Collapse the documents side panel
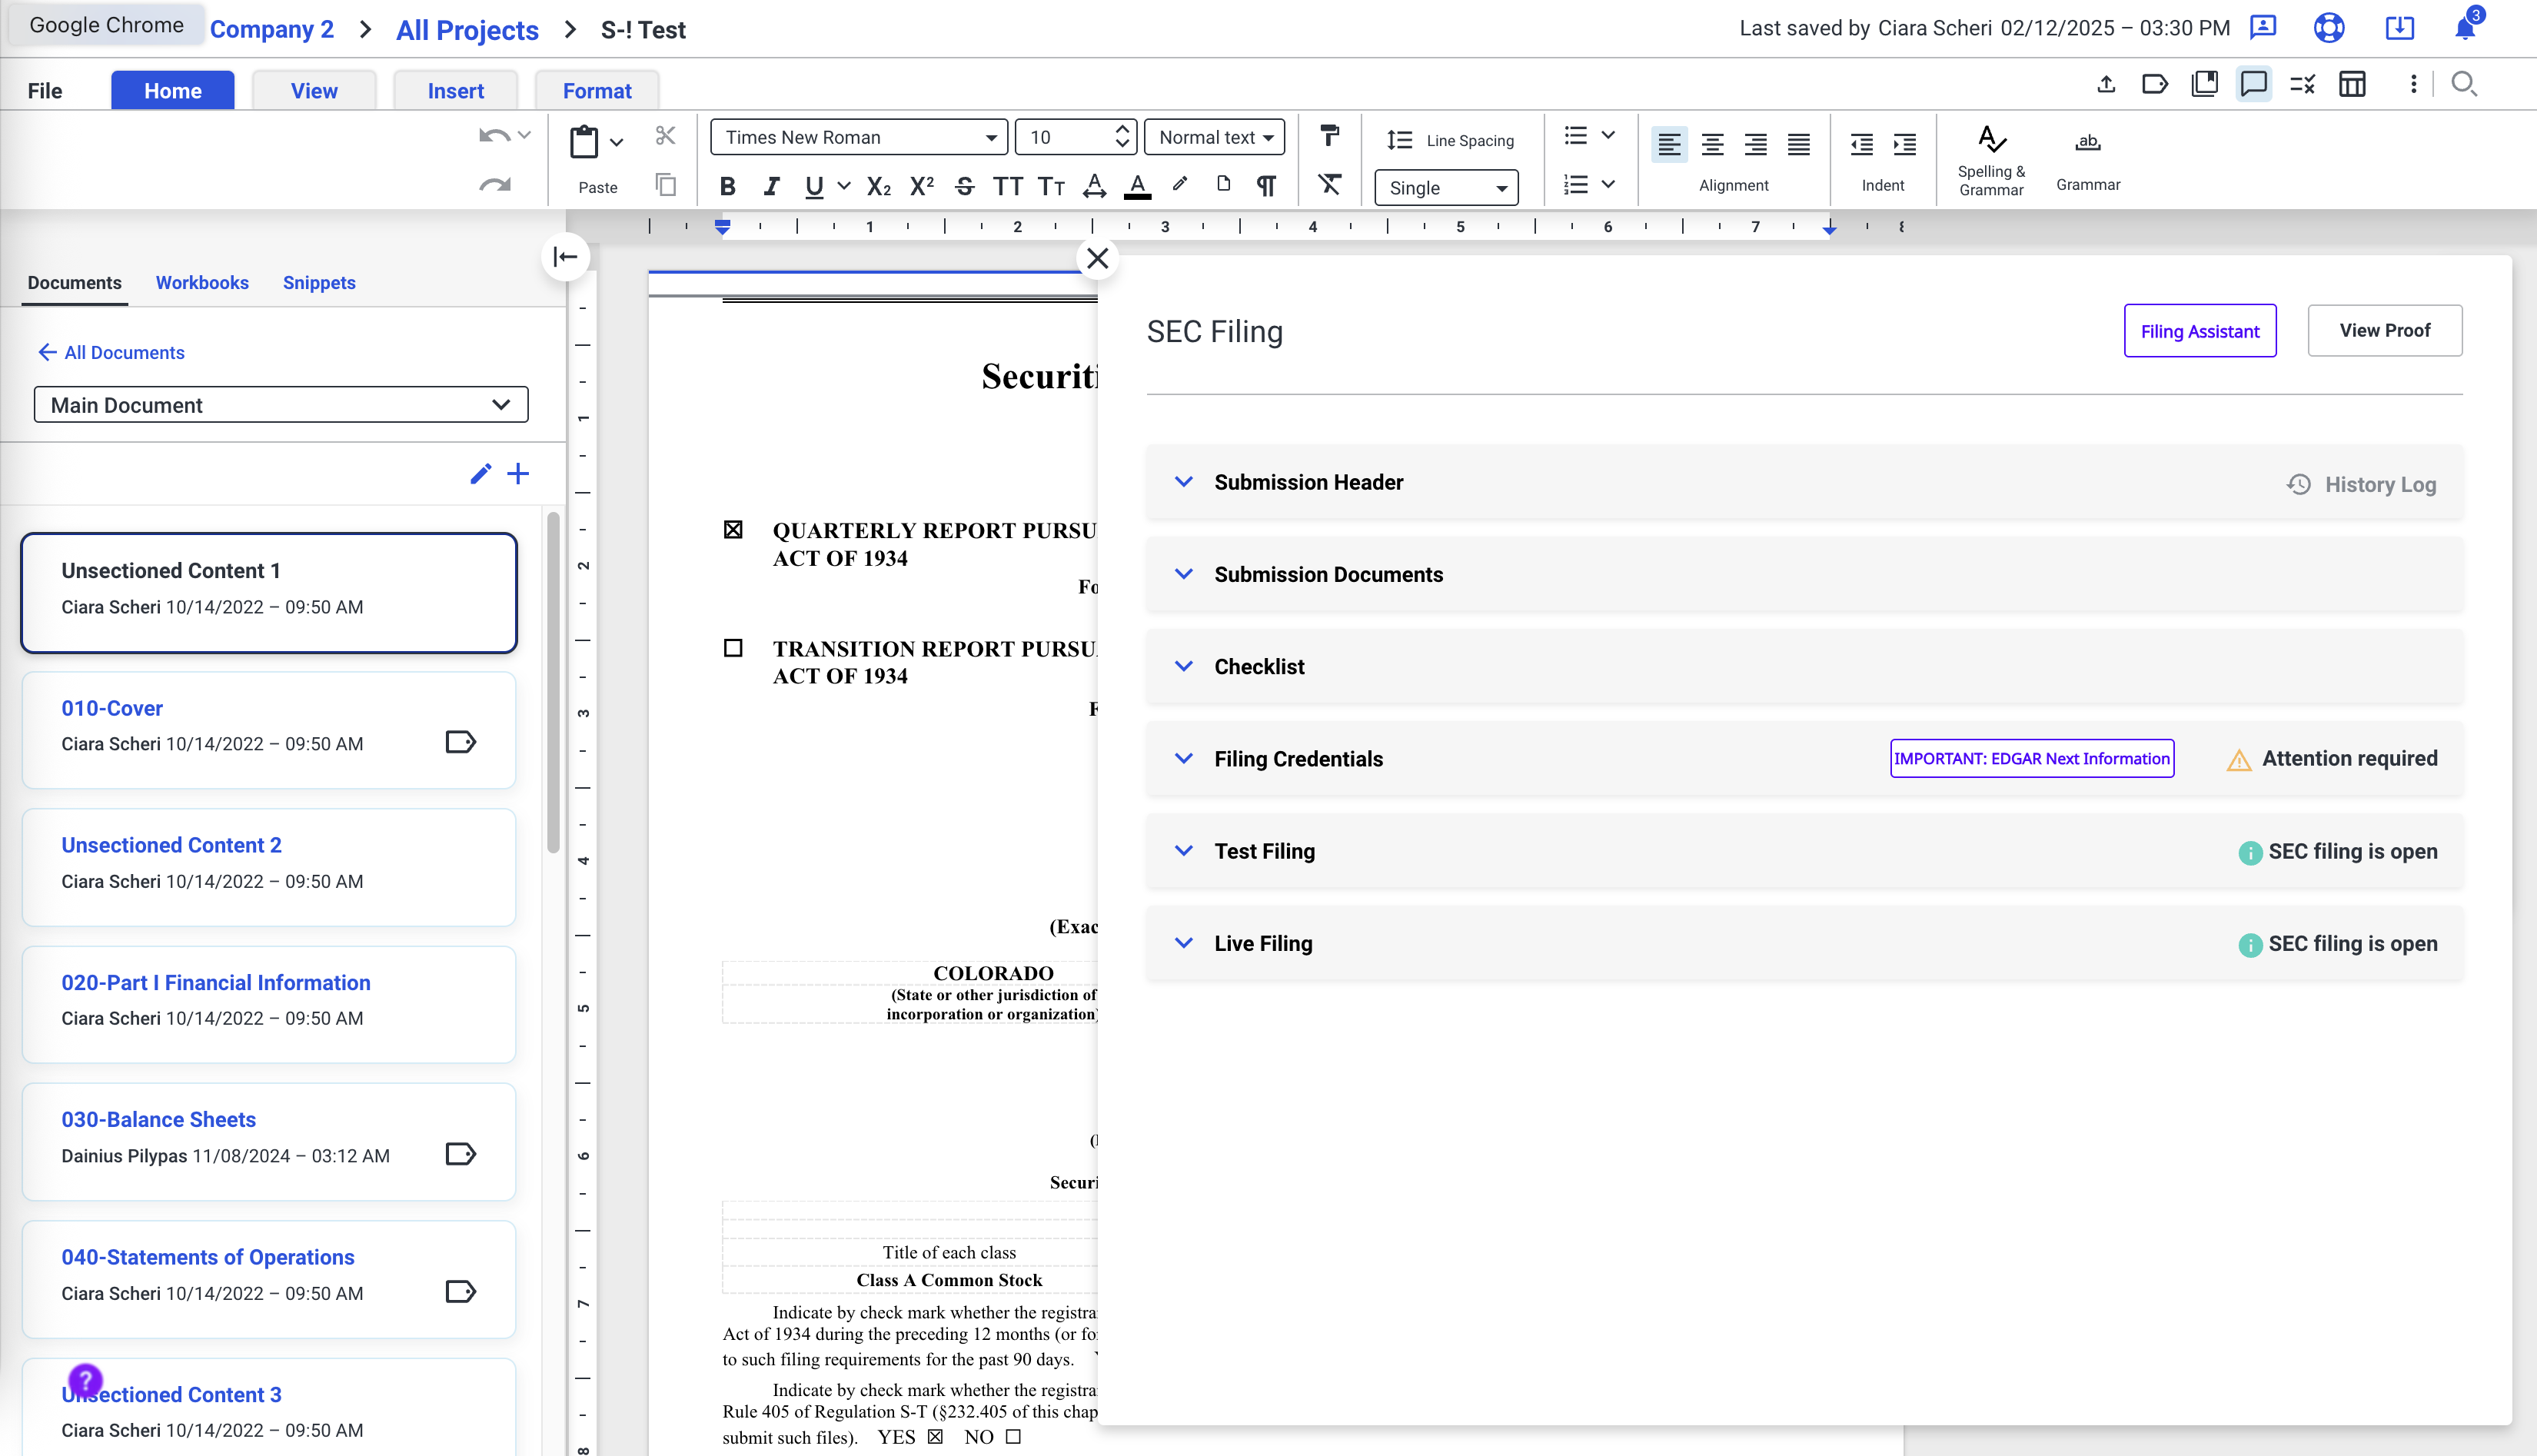The height and width of the screenshot is (1456, 2537). [565, 257]
